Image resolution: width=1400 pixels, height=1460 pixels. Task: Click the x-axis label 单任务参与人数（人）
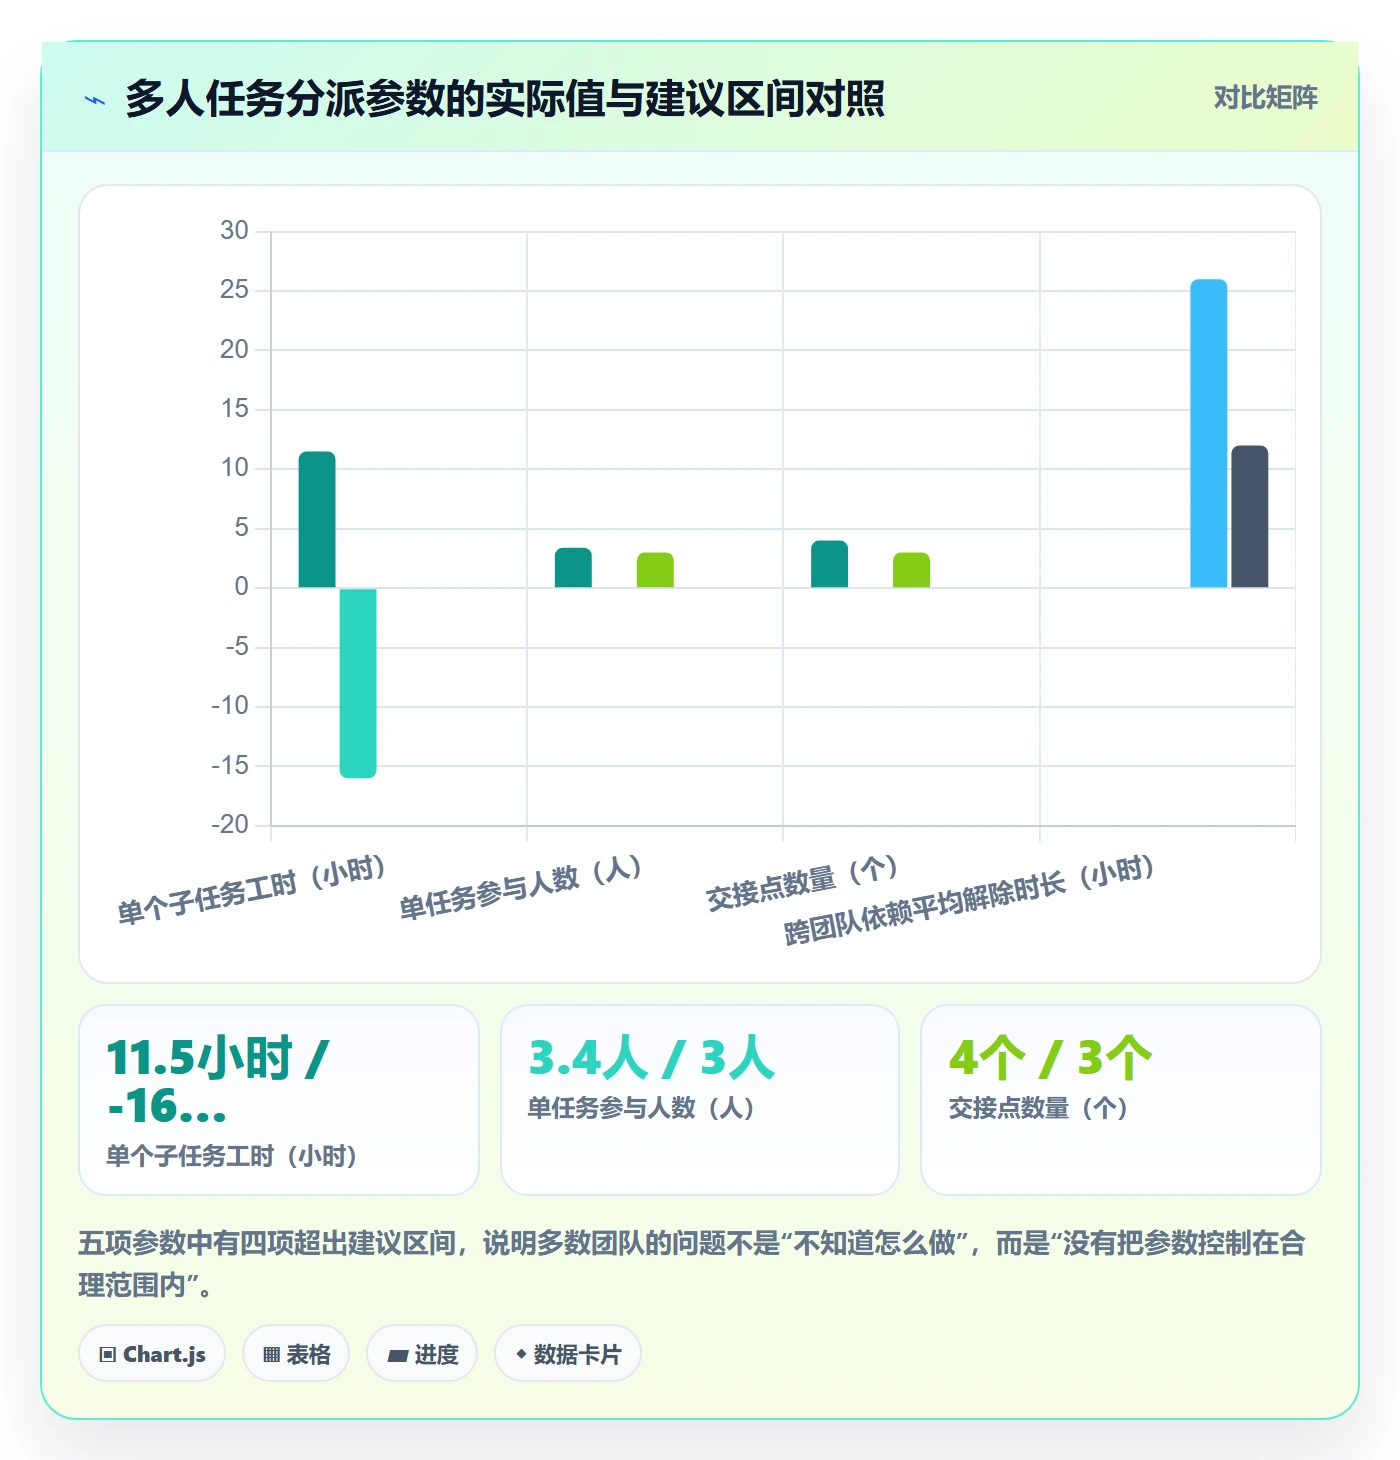click(521, 887)
